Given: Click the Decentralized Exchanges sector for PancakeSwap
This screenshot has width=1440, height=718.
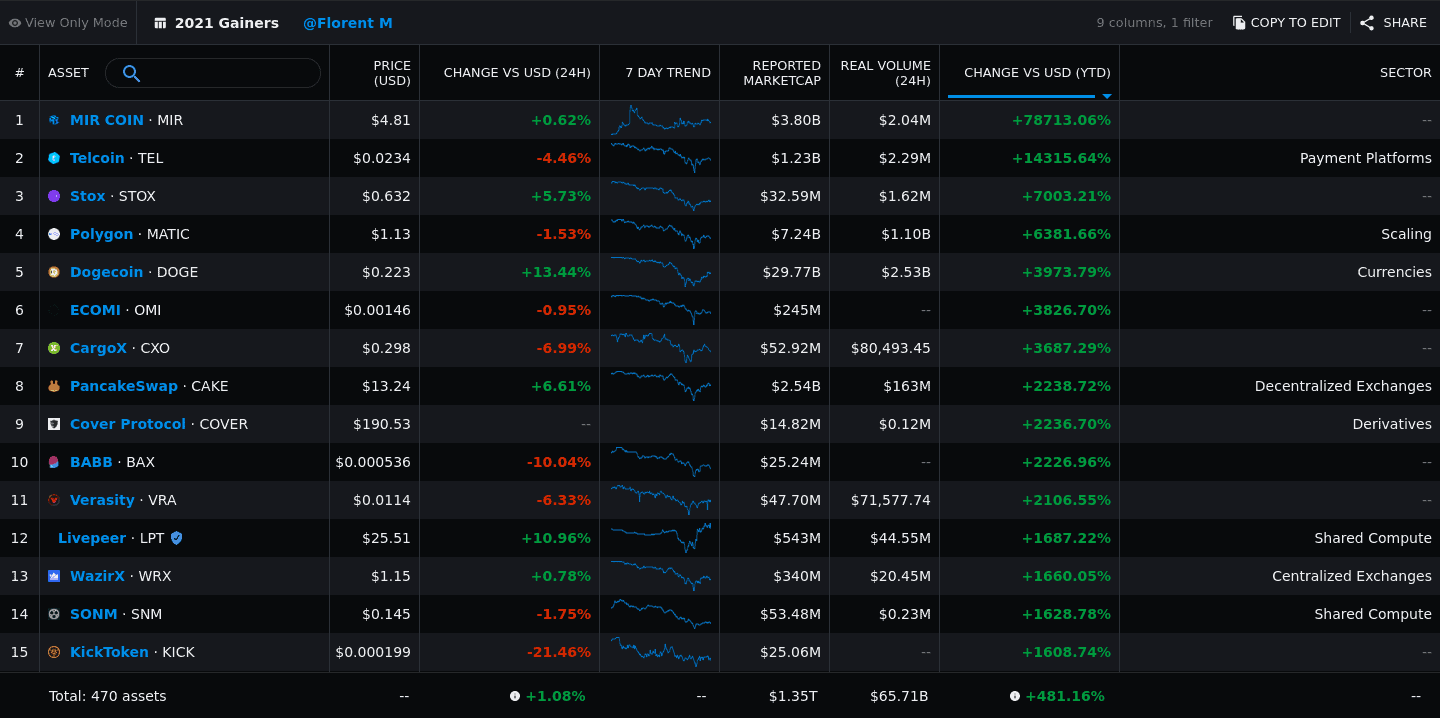Looking at the screenshot, I should point(1343,386).
